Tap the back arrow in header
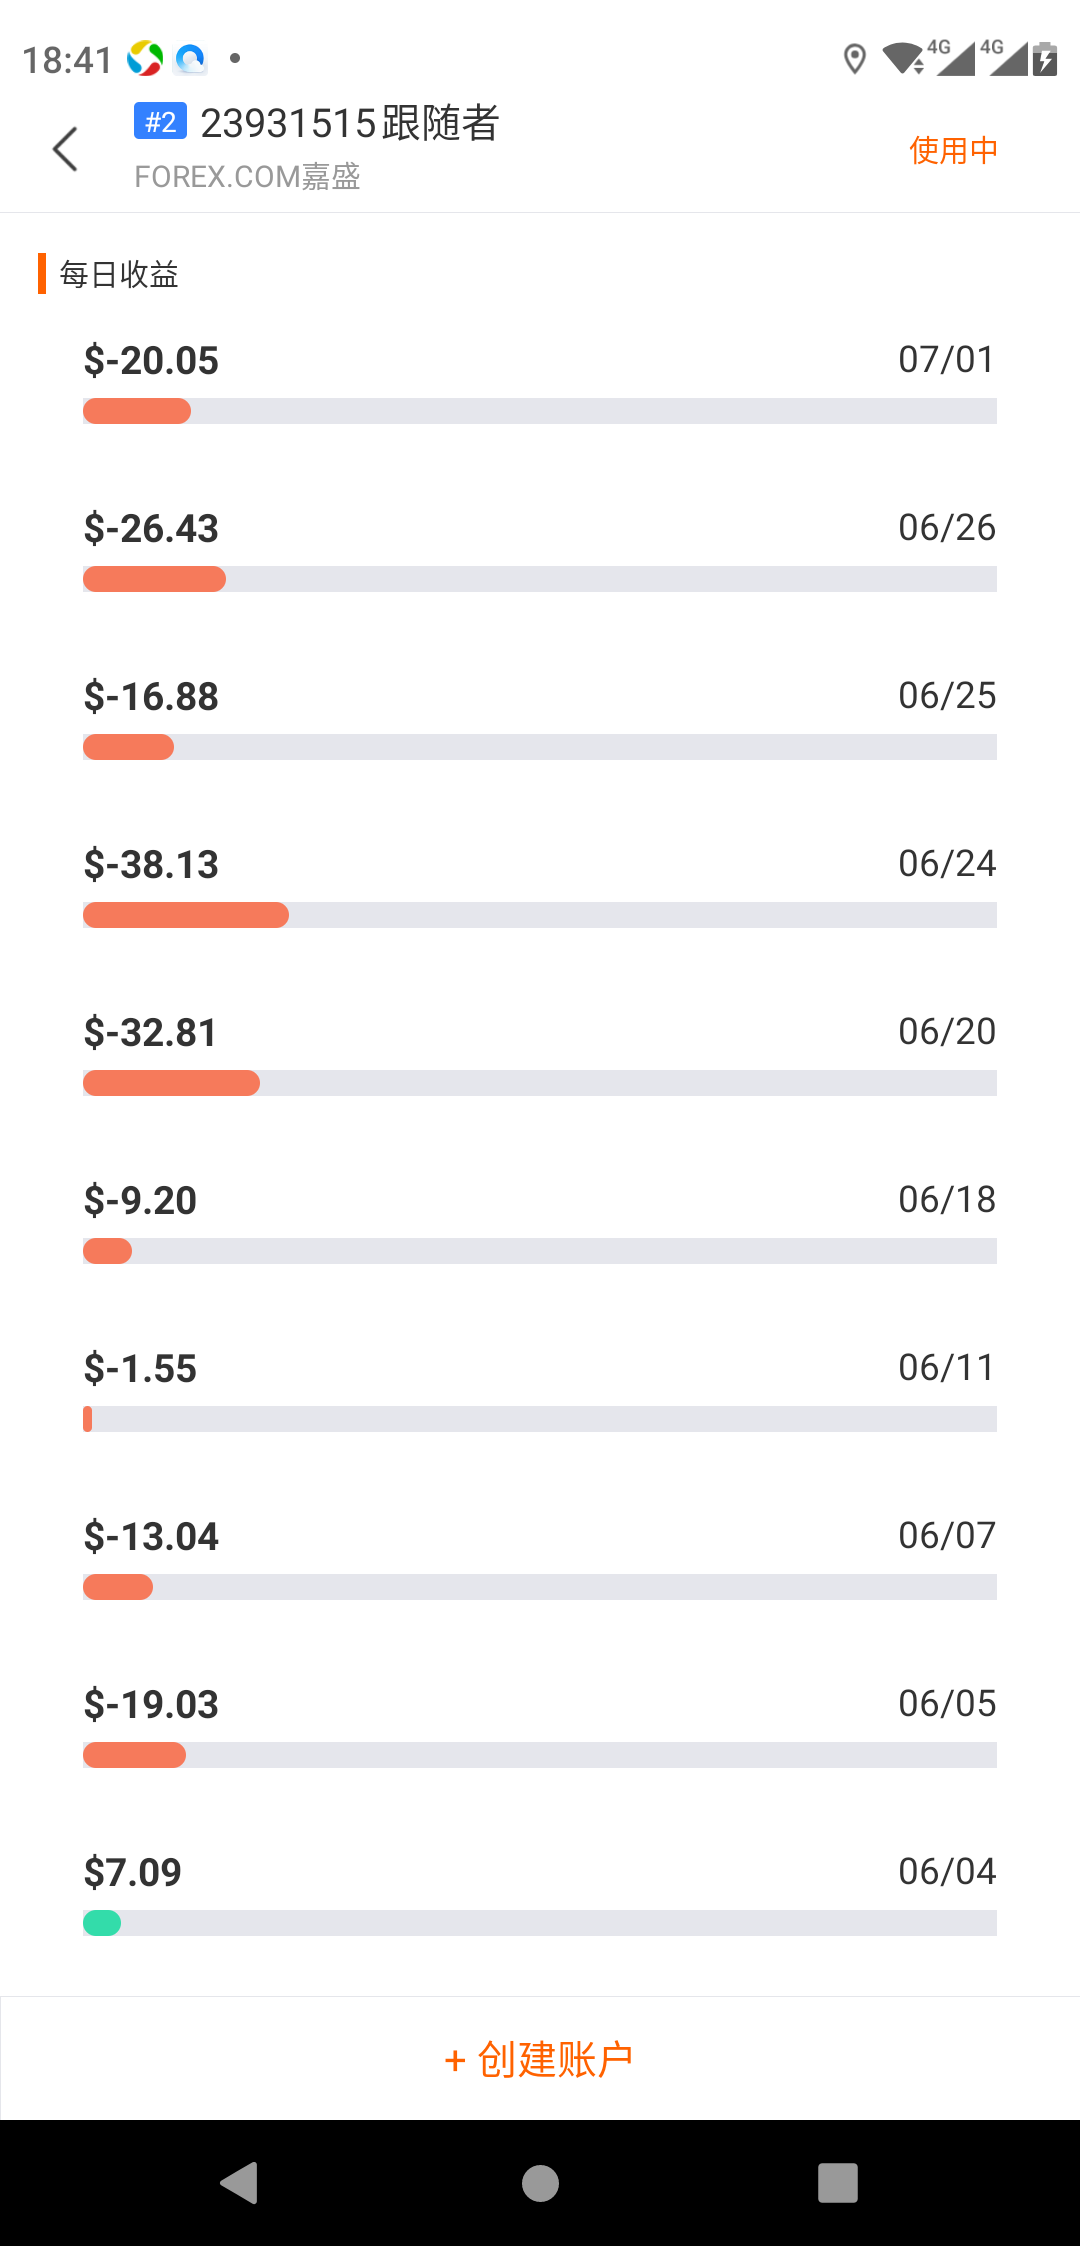 (x=66, y=150)
